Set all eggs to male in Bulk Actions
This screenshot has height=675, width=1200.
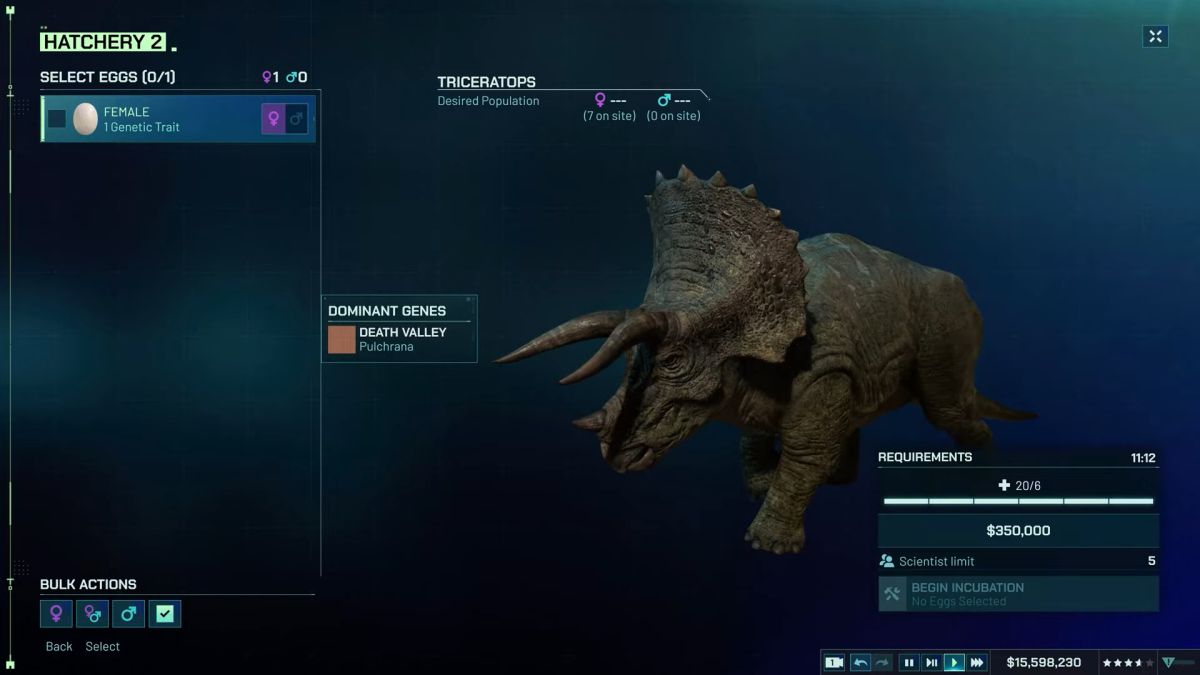[128, 614]
